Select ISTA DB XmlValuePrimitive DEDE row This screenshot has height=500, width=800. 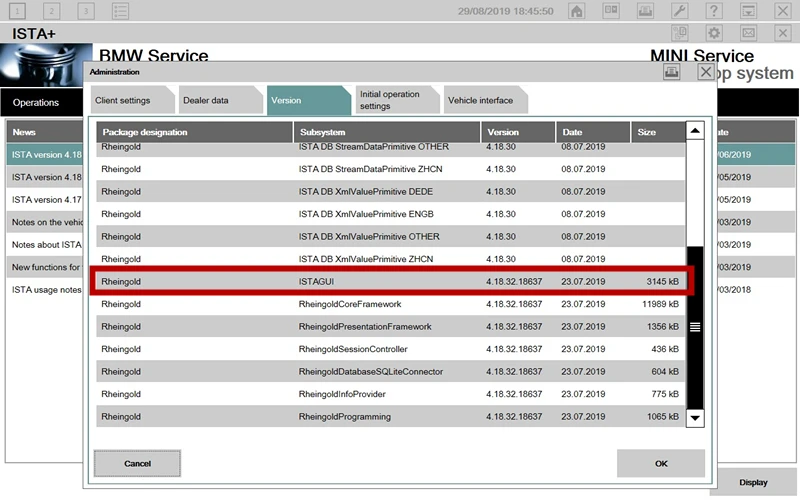(390, 191)
